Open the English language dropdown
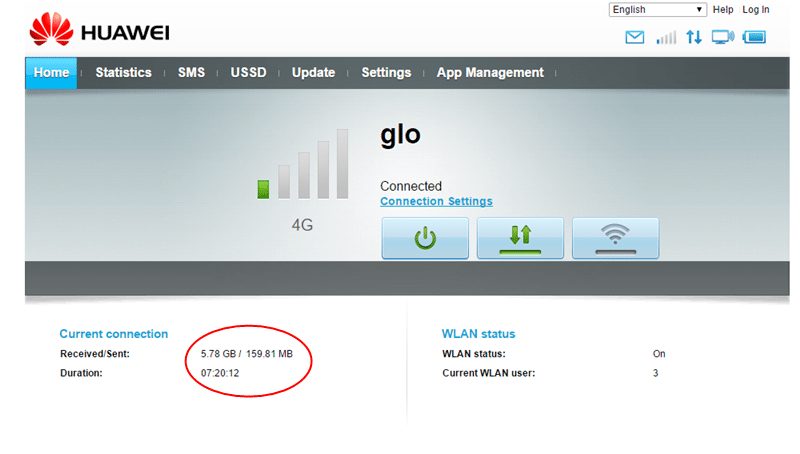Screen dimensions: 800x454 (658, 10)
